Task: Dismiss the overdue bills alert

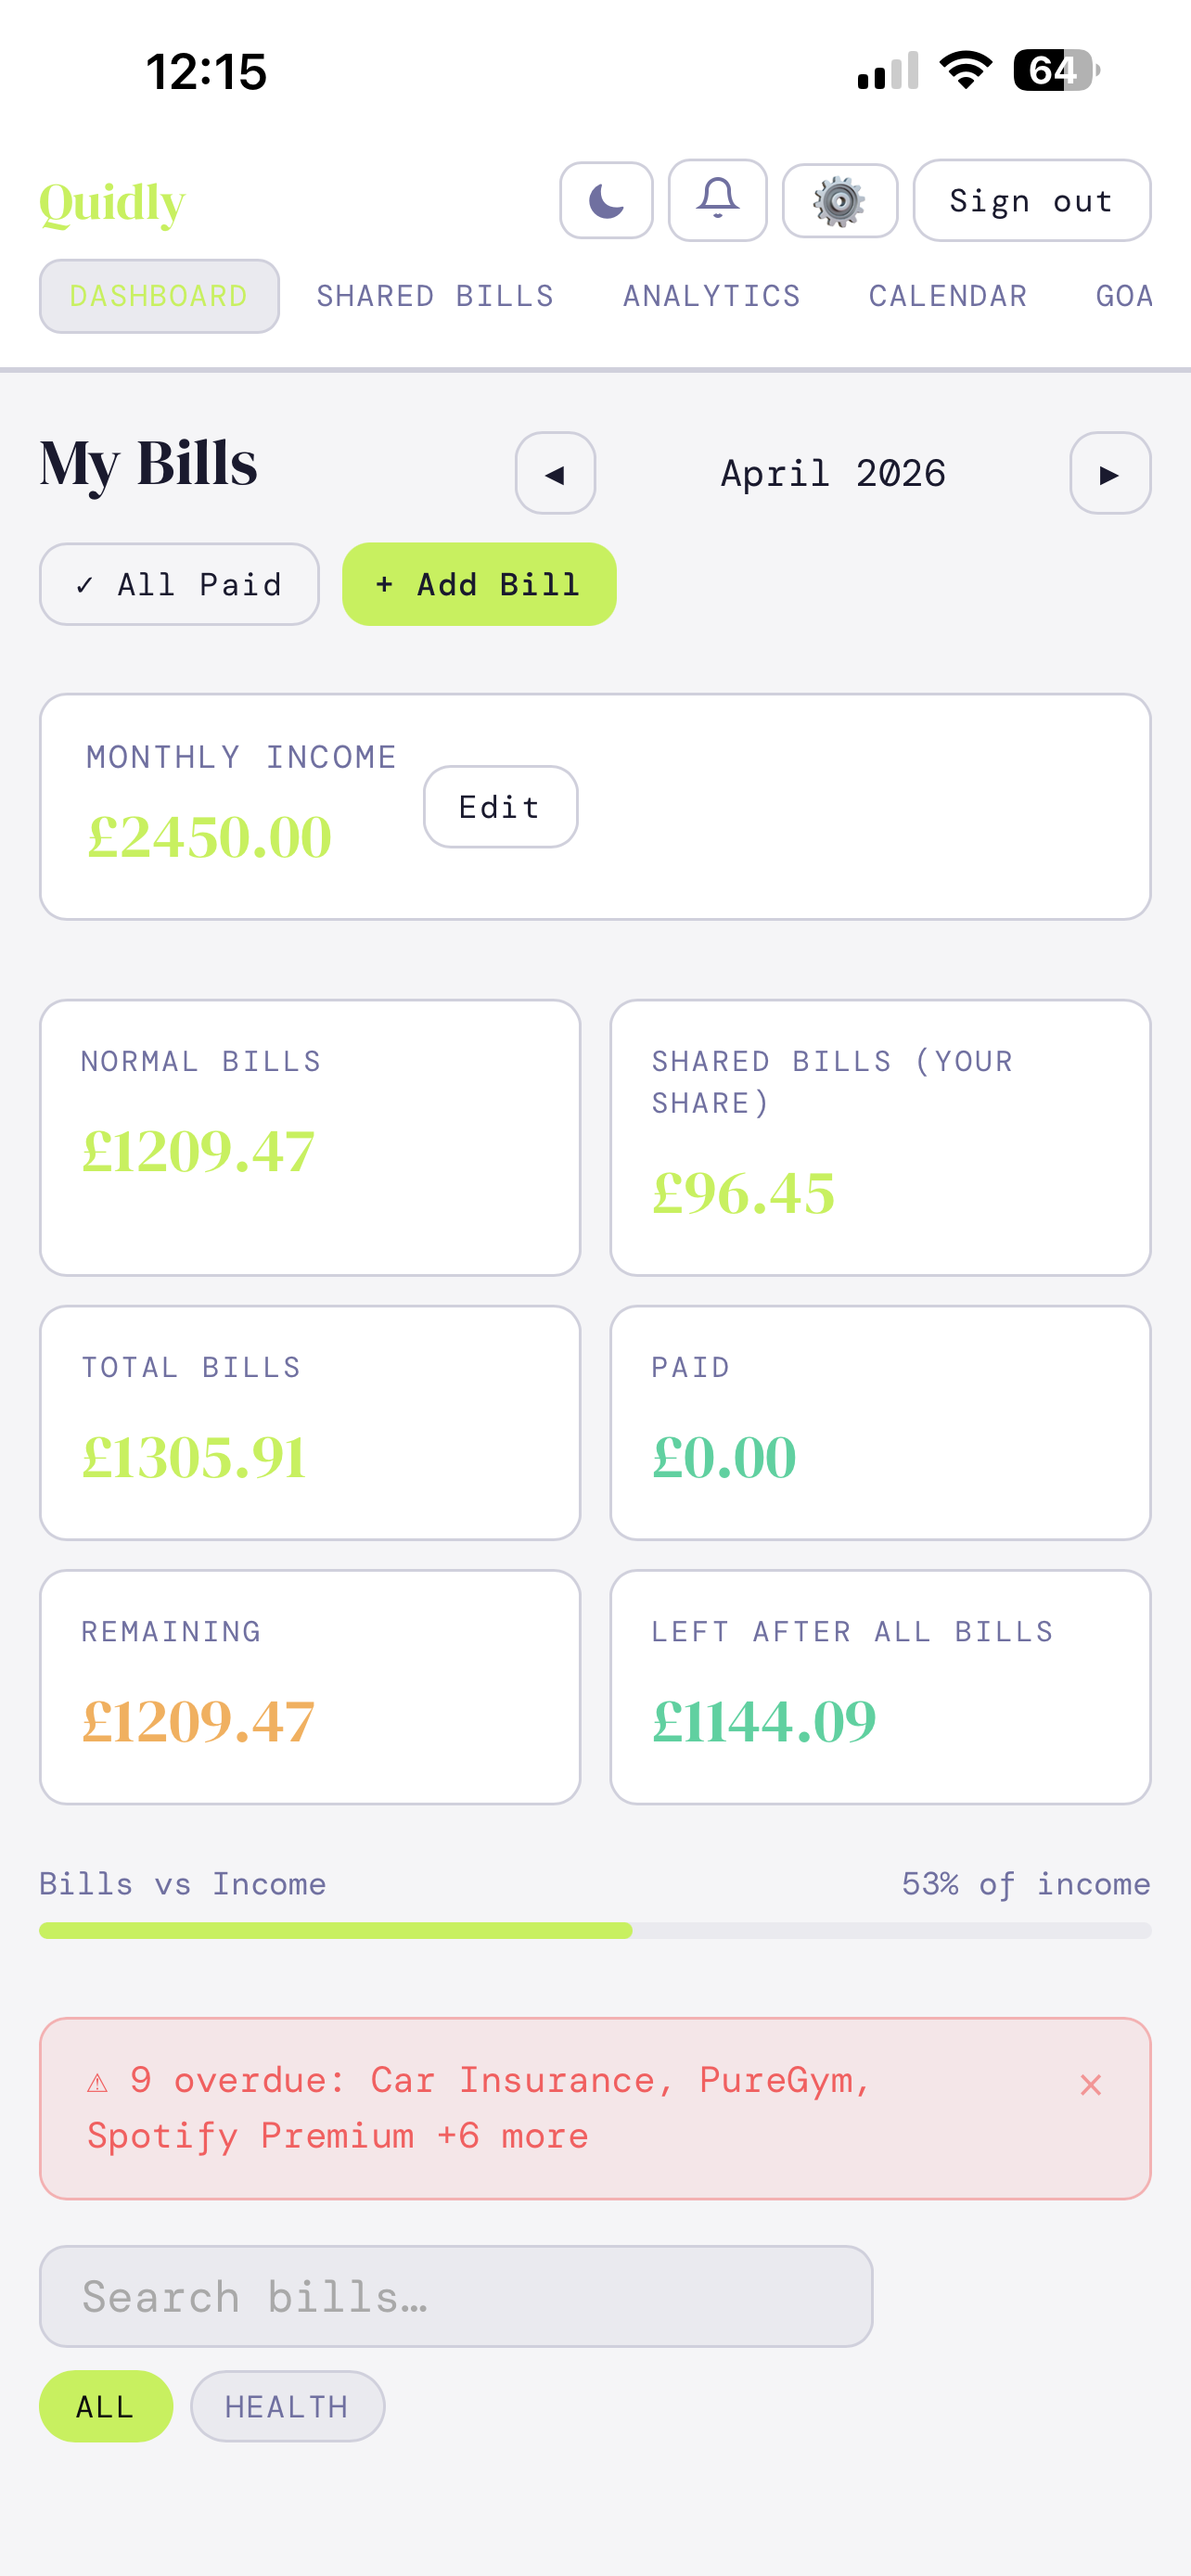Action: coord(1090,2085)
